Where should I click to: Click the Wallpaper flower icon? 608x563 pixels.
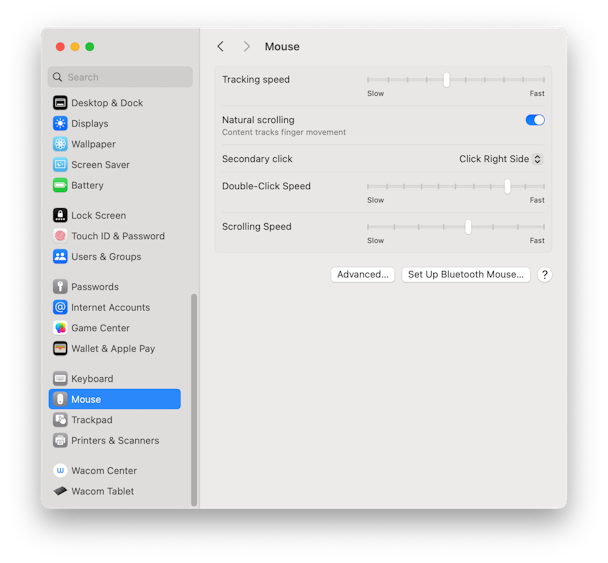pyautogui.click(x=60, y=144)
